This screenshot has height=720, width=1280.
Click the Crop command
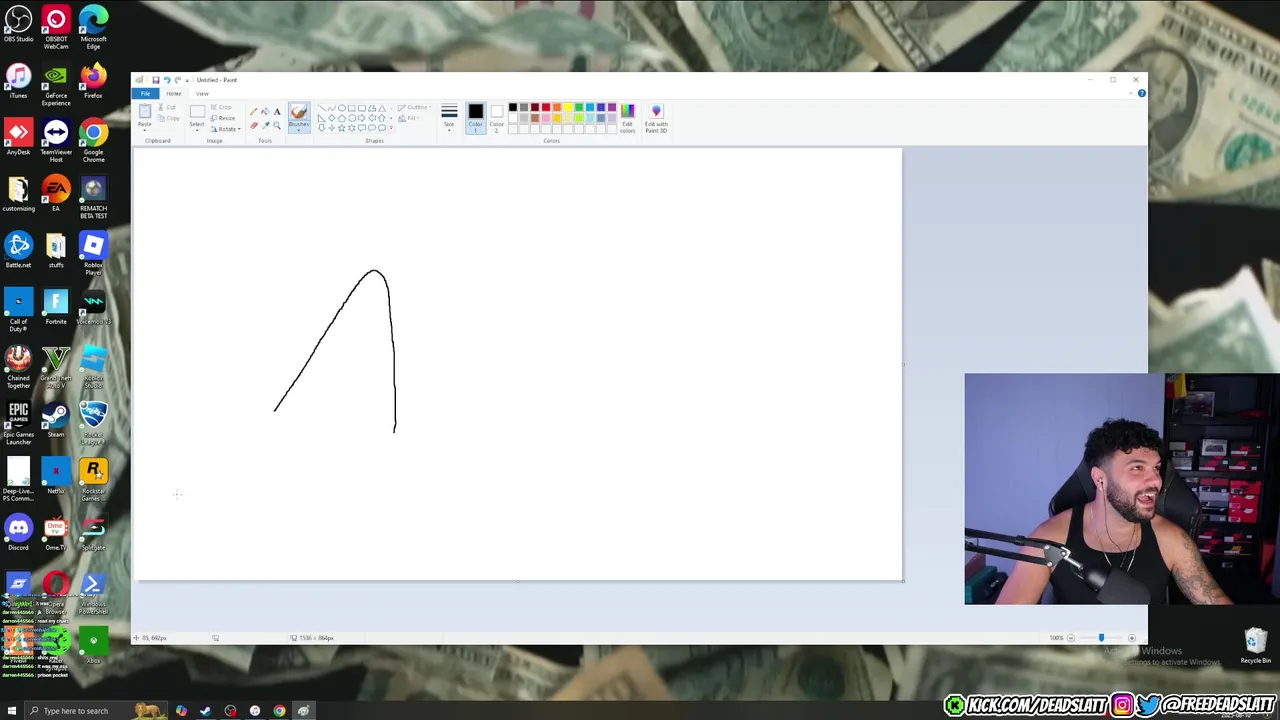point(221,107)
